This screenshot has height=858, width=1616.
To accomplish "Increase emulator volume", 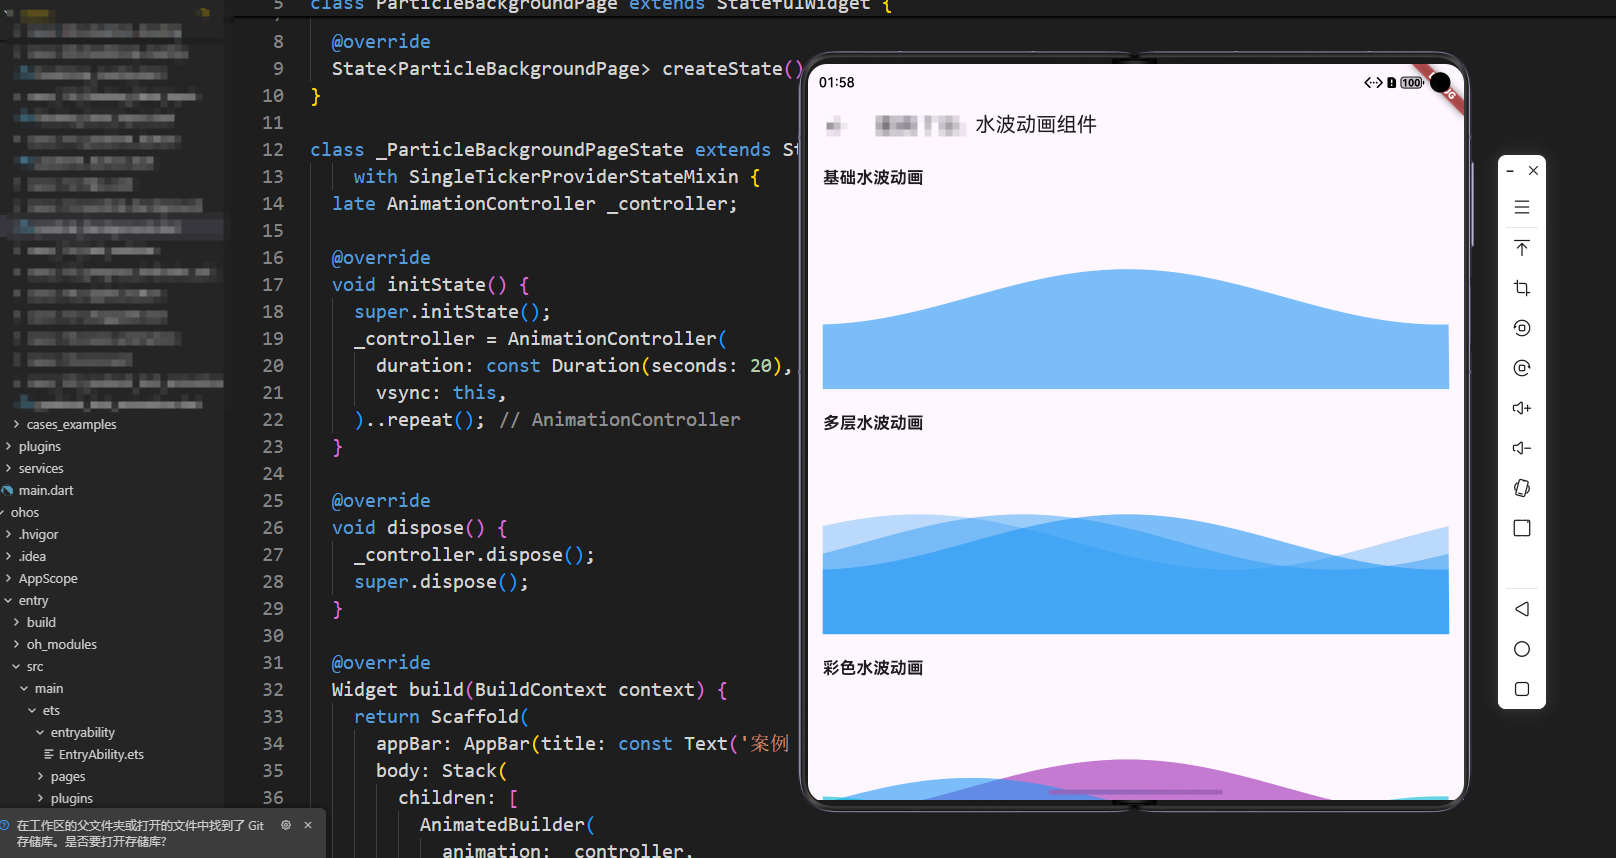I will (1522, 408).
